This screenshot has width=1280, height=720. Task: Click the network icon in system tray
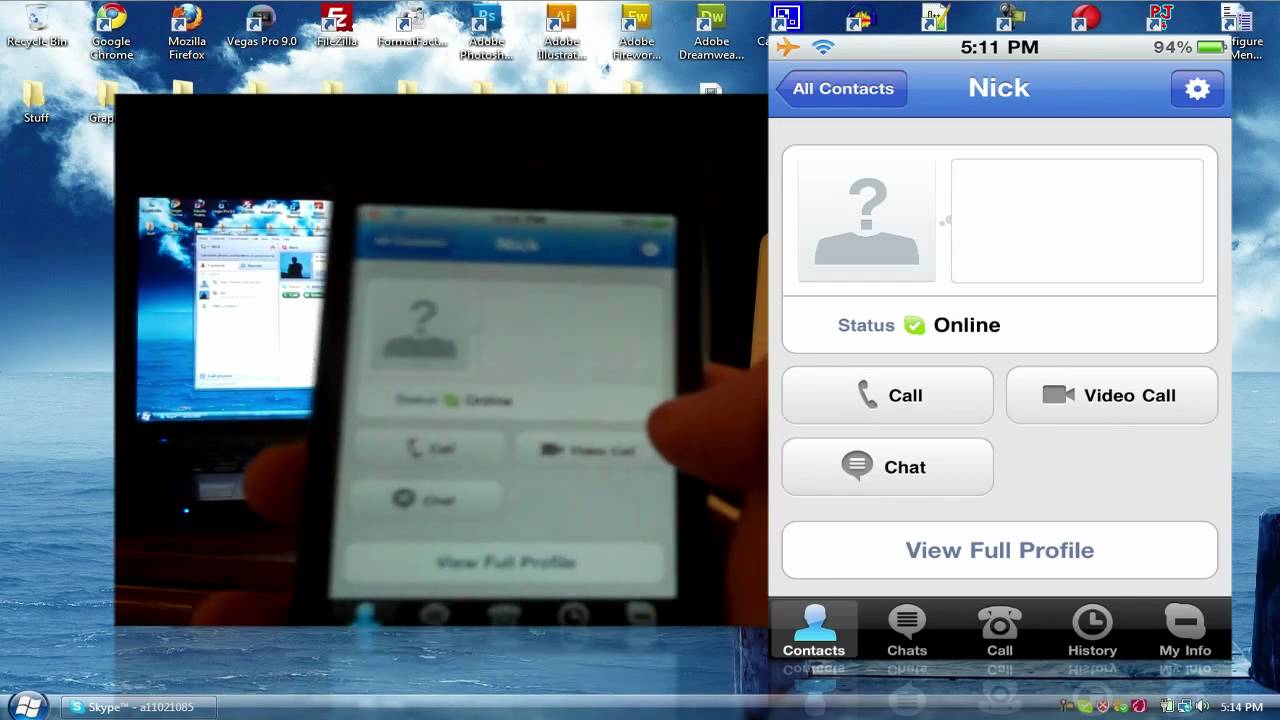coord(1185,707)
